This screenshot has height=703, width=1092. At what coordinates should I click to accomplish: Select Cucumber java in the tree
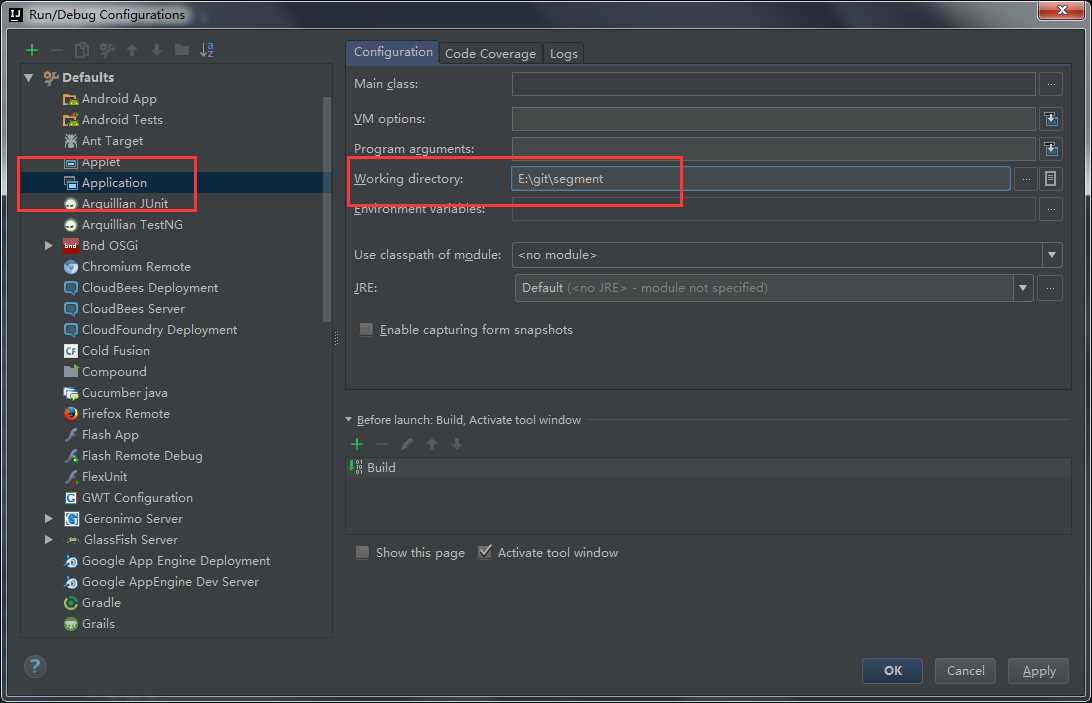point(116,393)
